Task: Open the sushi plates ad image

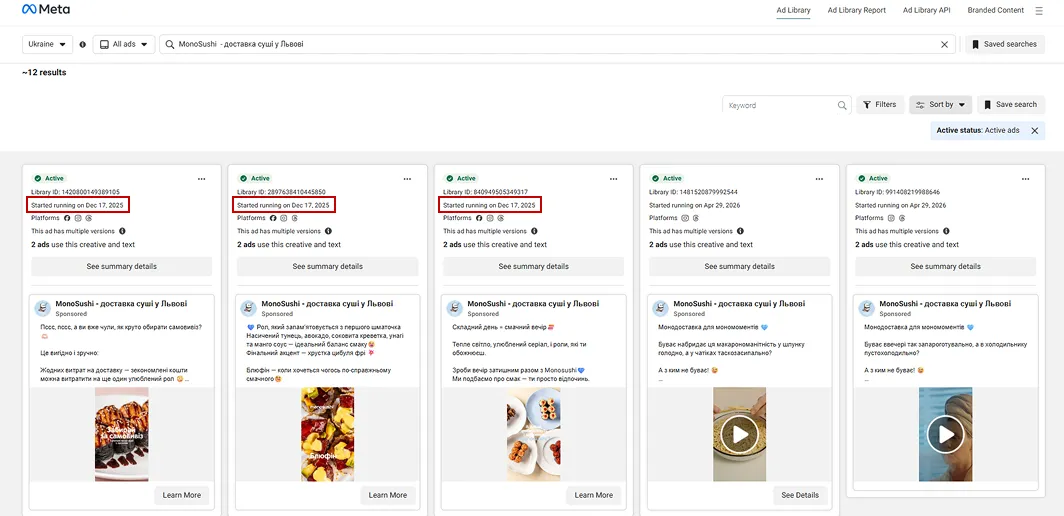Action: (533, 434)
